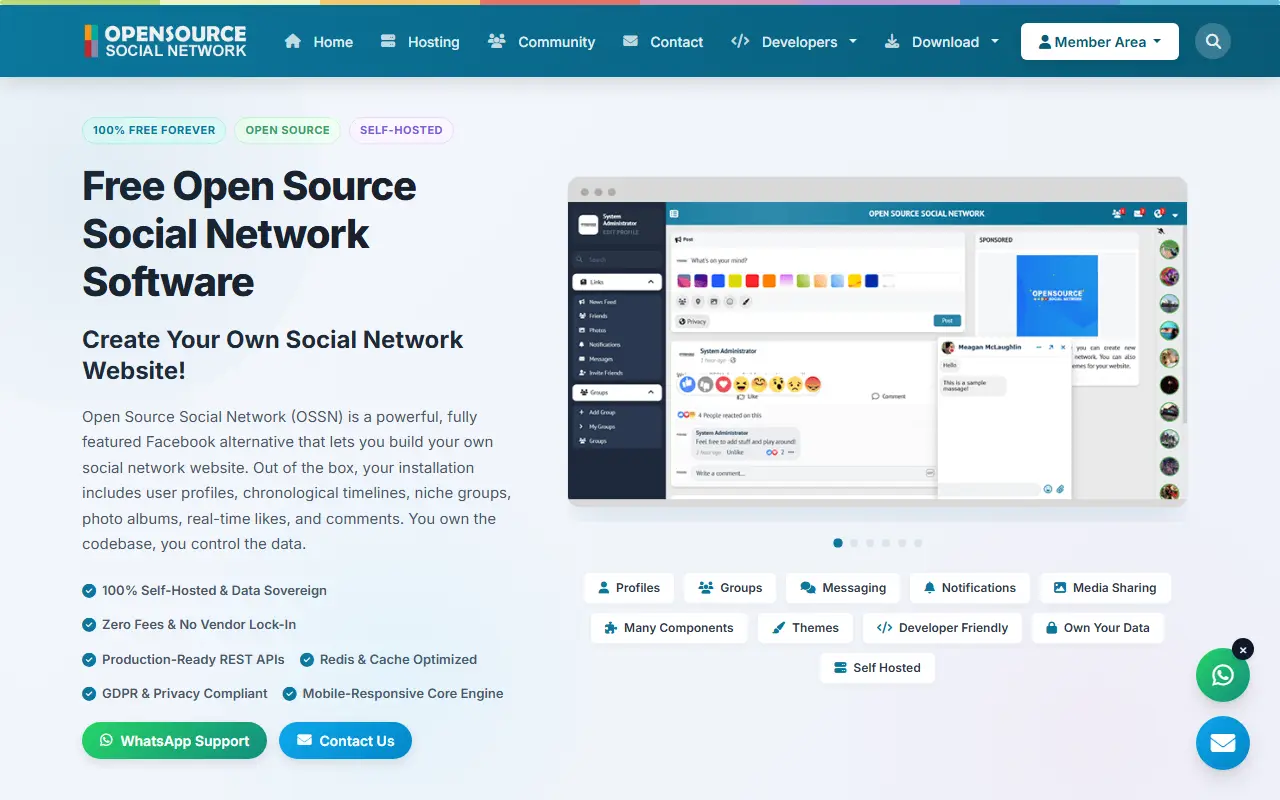Click the Own Your Data chip
This screenshot has width=1280, height=800.
(x=1098, y=628)
